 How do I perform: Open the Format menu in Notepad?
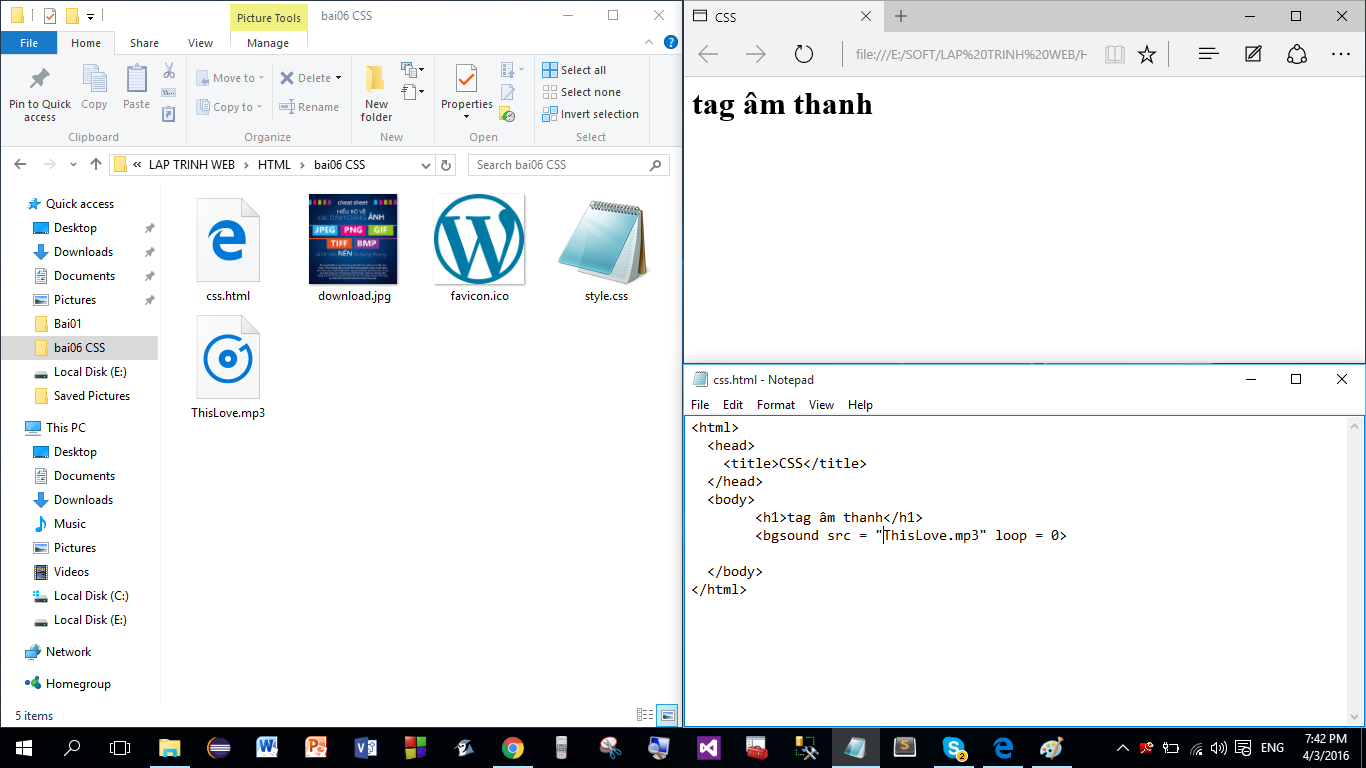(x=775, y=405)
